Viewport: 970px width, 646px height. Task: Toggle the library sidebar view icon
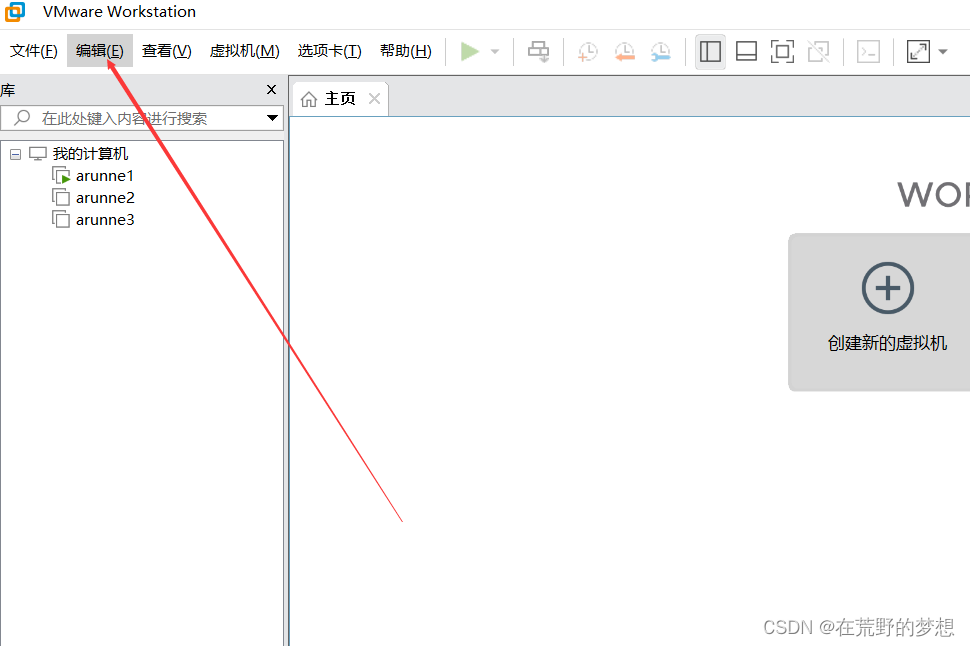click(x=710, y=51)
